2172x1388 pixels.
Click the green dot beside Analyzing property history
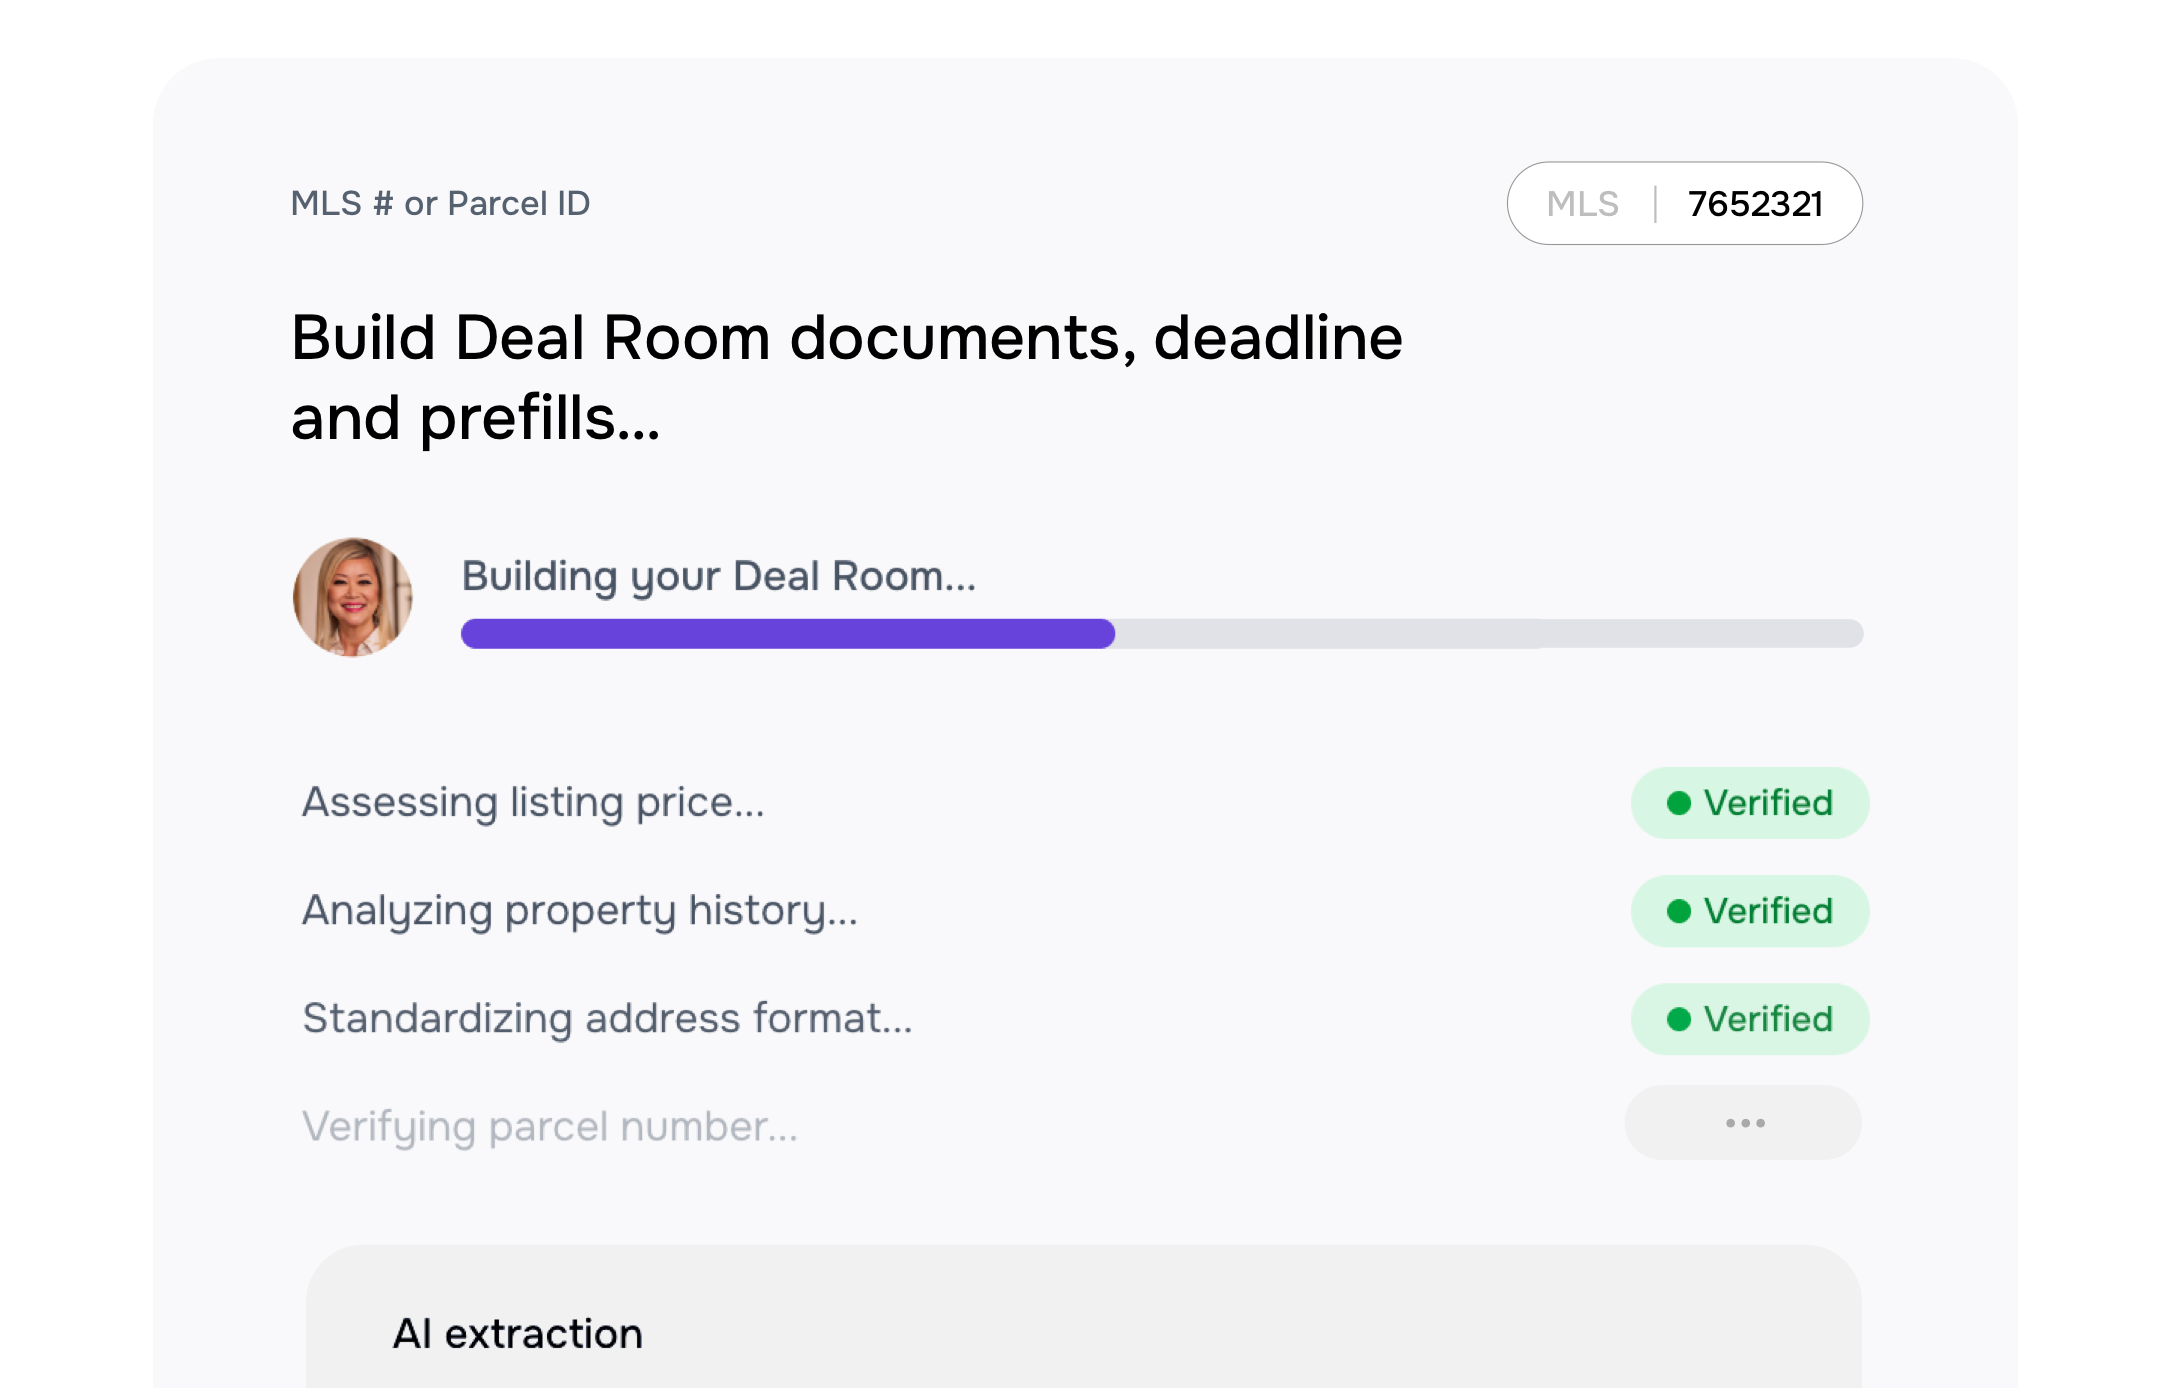tap(1679, 911)
